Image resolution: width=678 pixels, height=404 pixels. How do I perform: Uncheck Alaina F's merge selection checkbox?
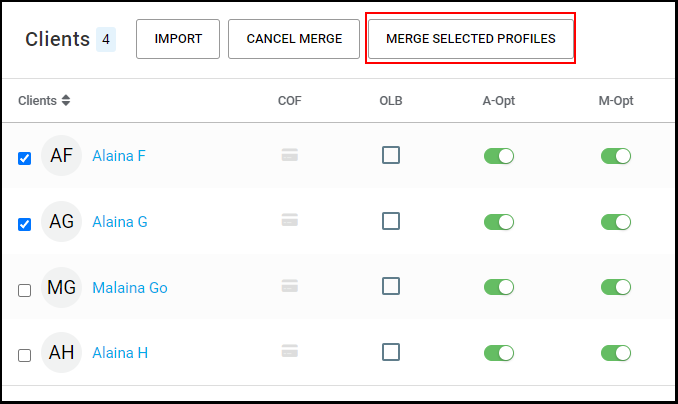pos(25,159)
